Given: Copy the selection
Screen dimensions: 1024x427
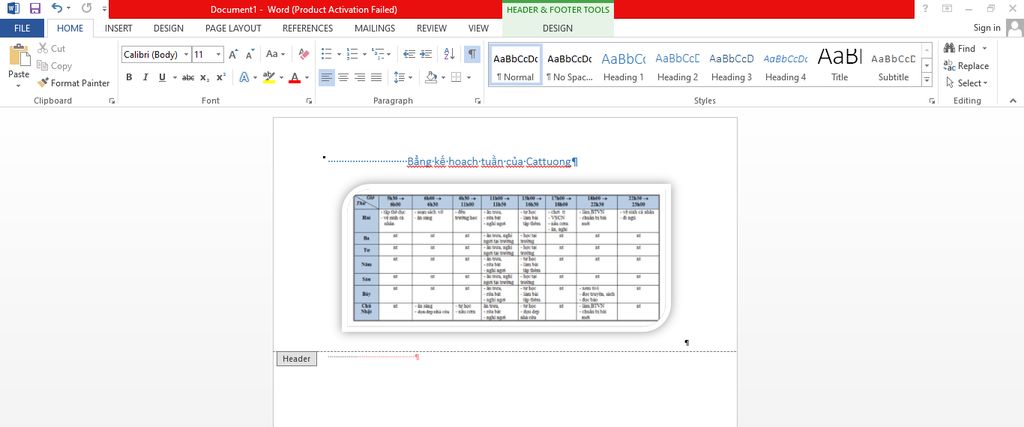Looking at the screenshot, I should pyautogui.click(x=54, y=65).
